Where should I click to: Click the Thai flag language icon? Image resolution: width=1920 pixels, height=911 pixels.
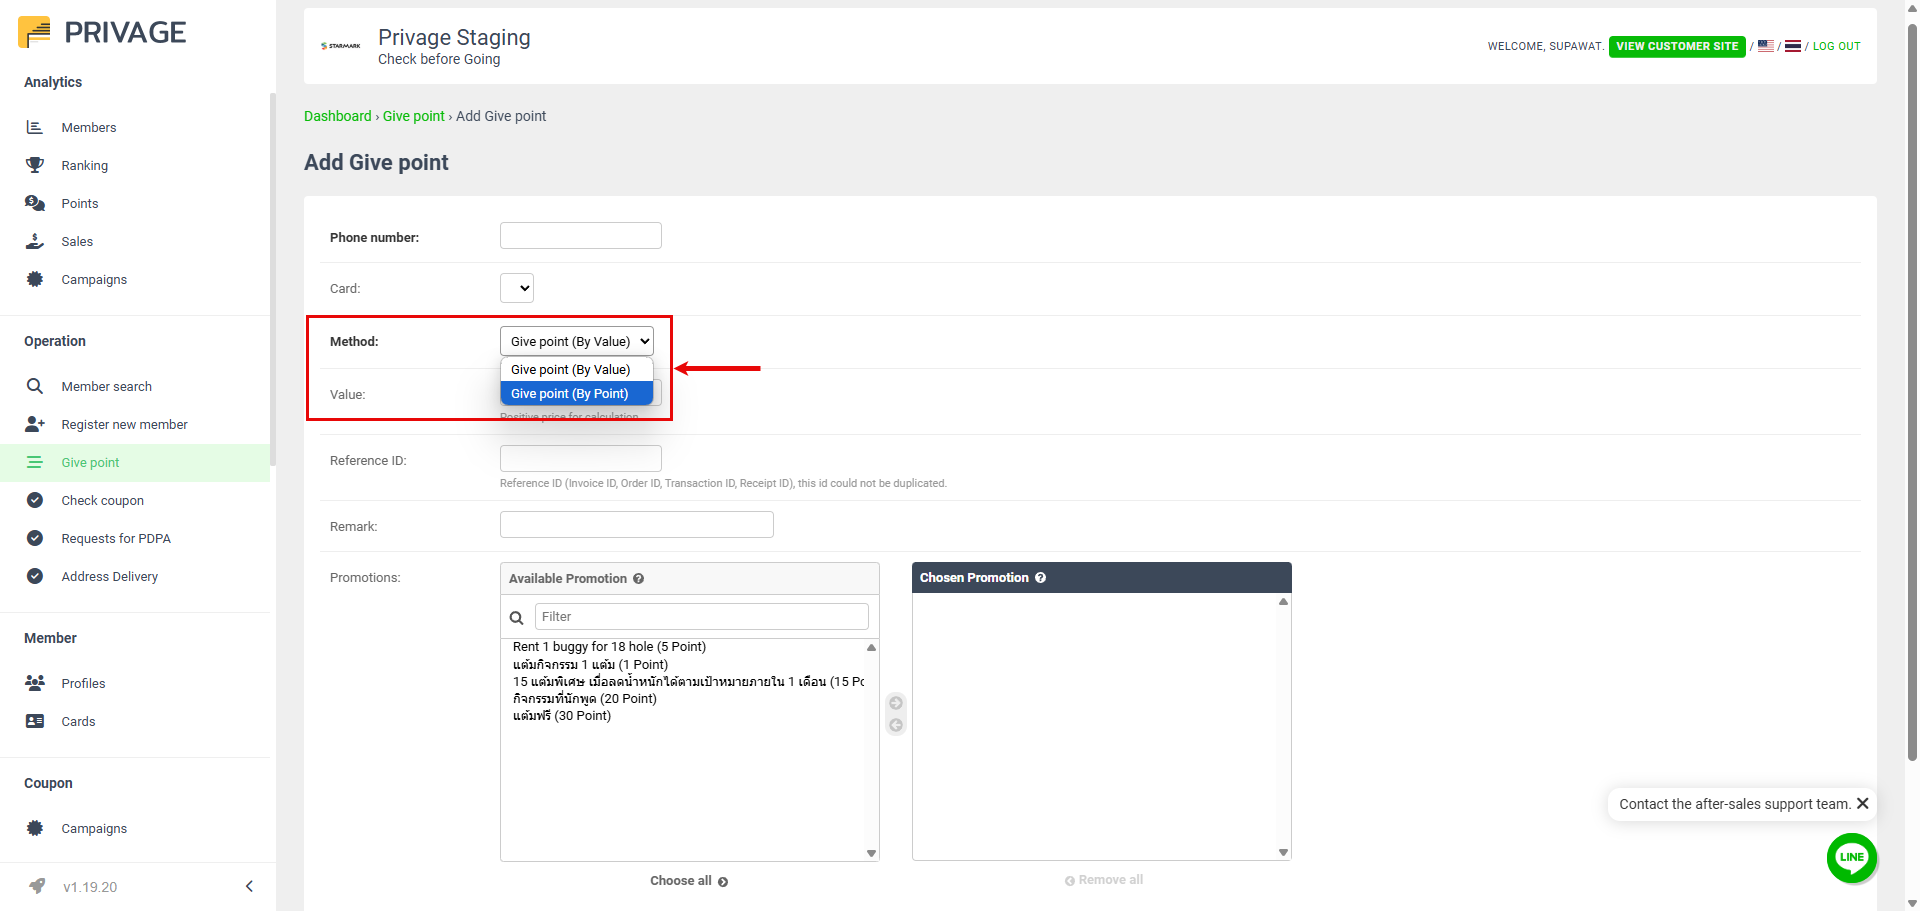pyautogui.click(x=1793, y=46)
